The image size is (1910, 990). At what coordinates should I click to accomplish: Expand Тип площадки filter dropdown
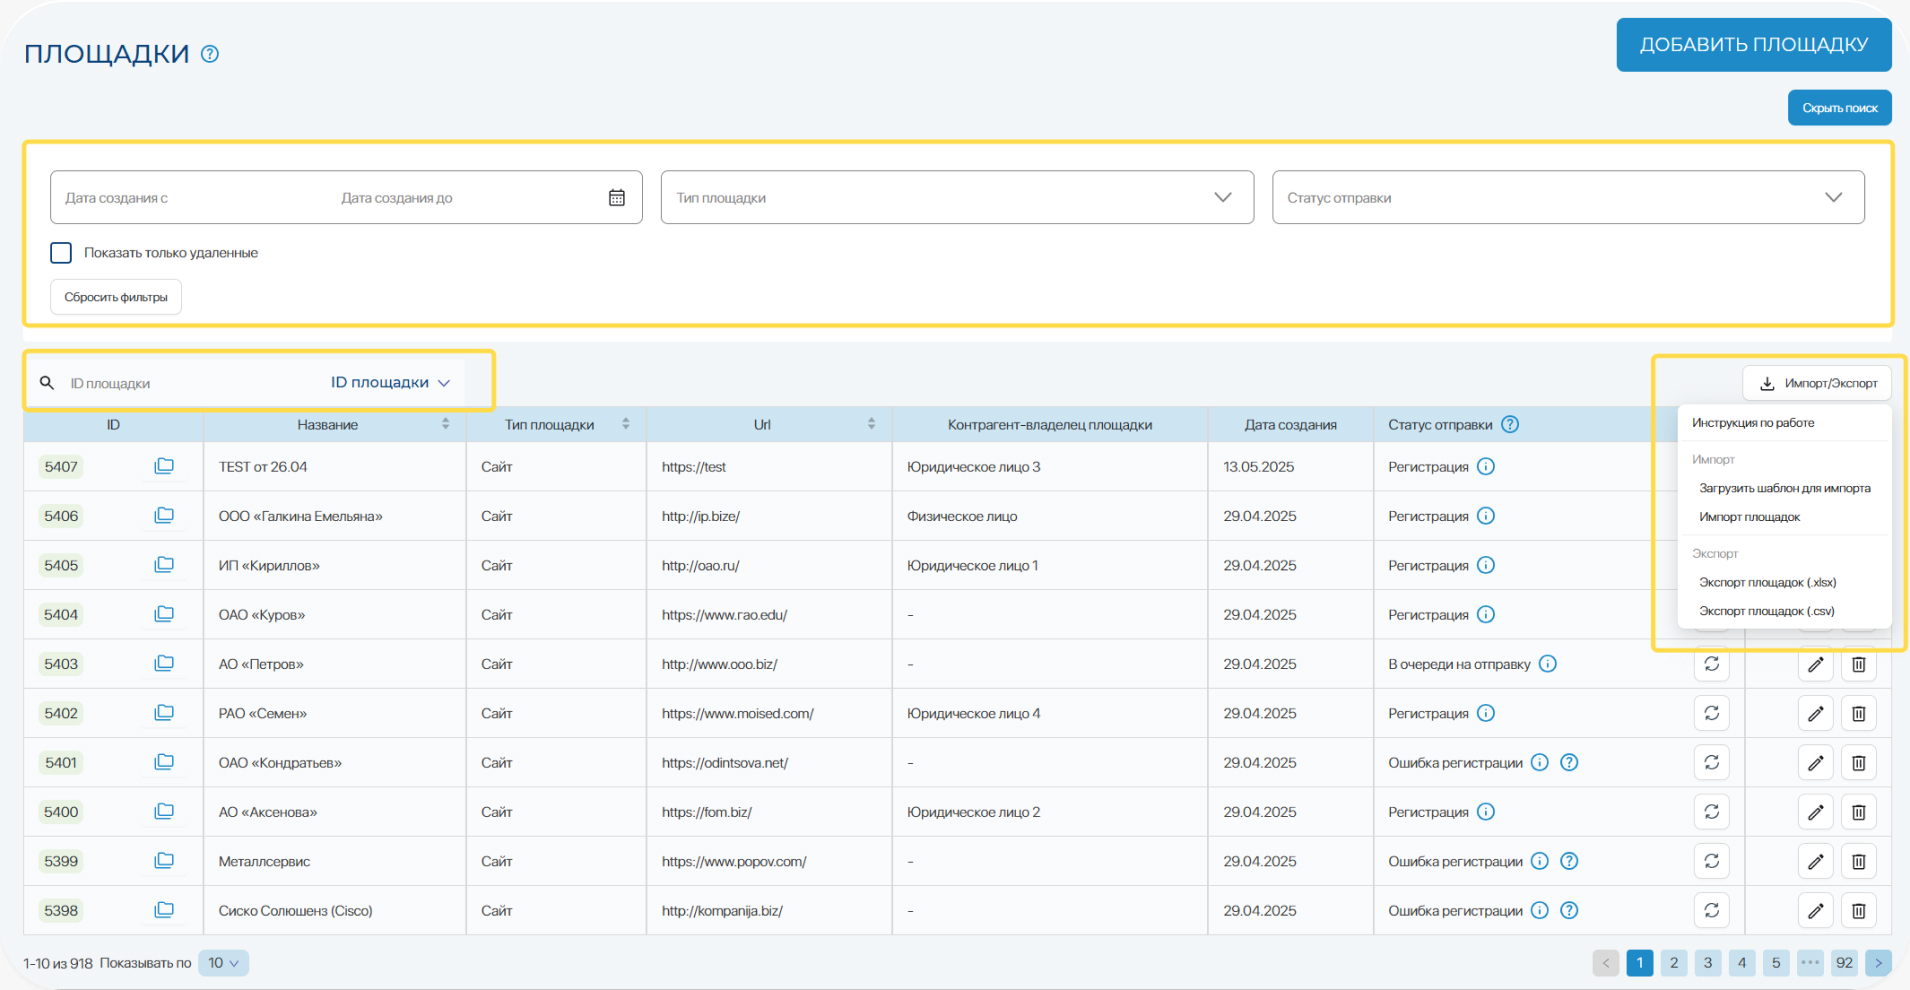[1222, 198]
